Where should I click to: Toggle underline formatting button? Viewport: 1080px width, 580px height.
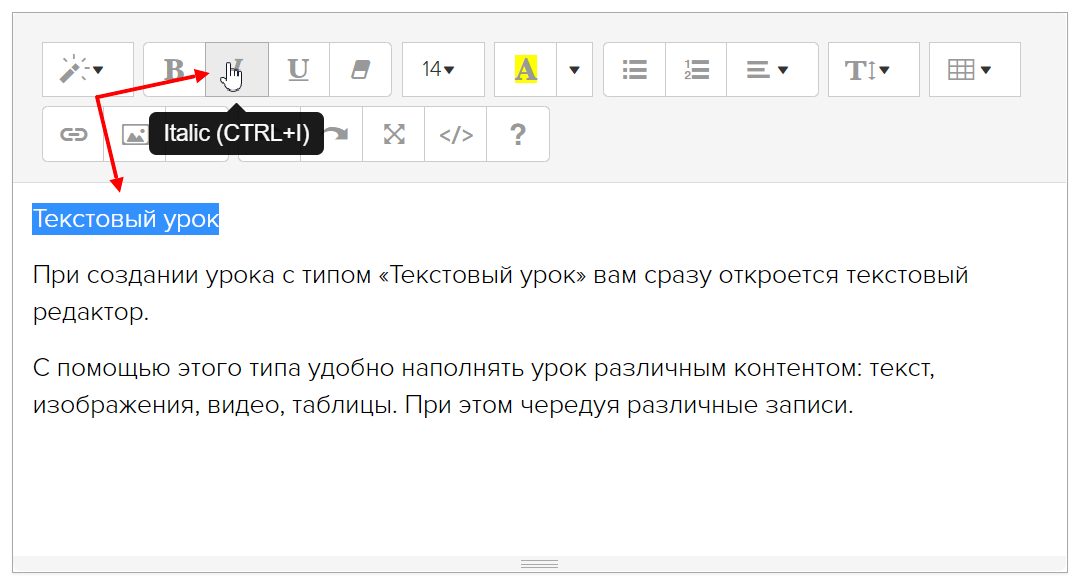298,70
